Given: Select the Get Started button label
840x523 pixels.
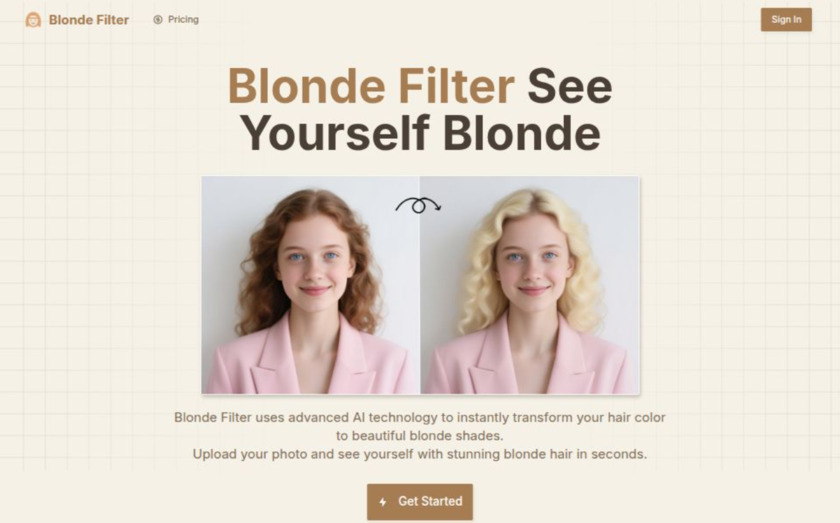Looking at the screenshot, I should pyautogui.click(x=430, y=501).
